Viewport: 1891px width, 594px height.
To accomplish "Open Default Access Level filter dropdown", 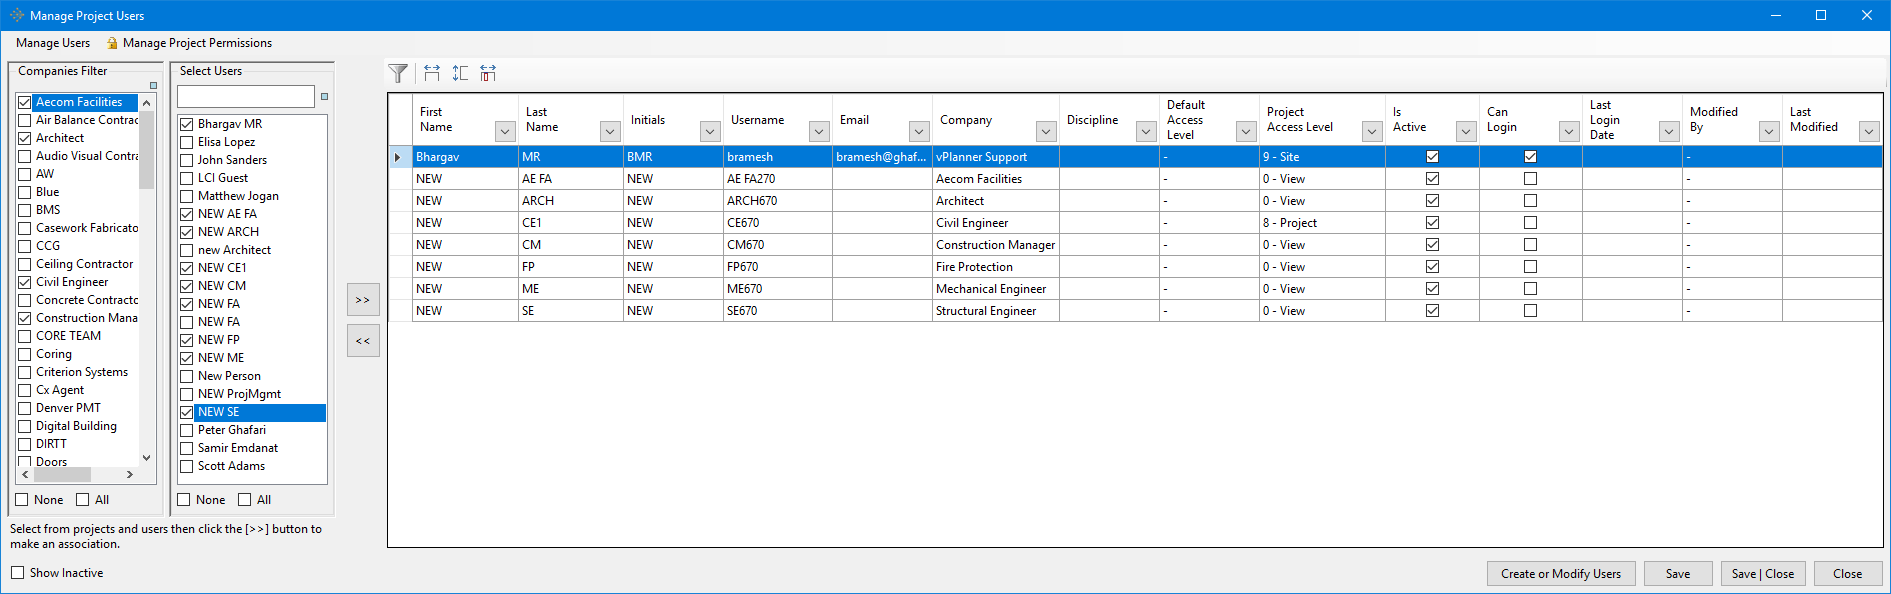I will coord(1246,131).
